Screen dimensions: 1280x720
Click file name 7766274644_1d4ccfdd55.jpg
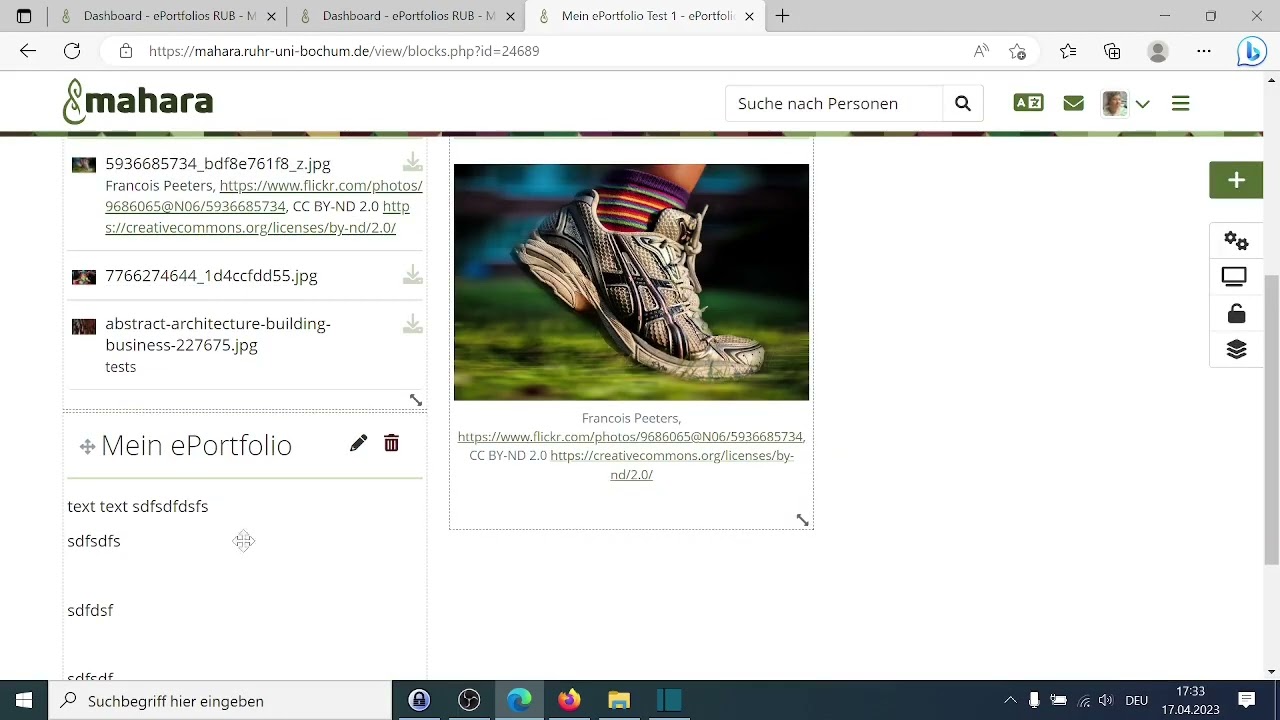211,275
